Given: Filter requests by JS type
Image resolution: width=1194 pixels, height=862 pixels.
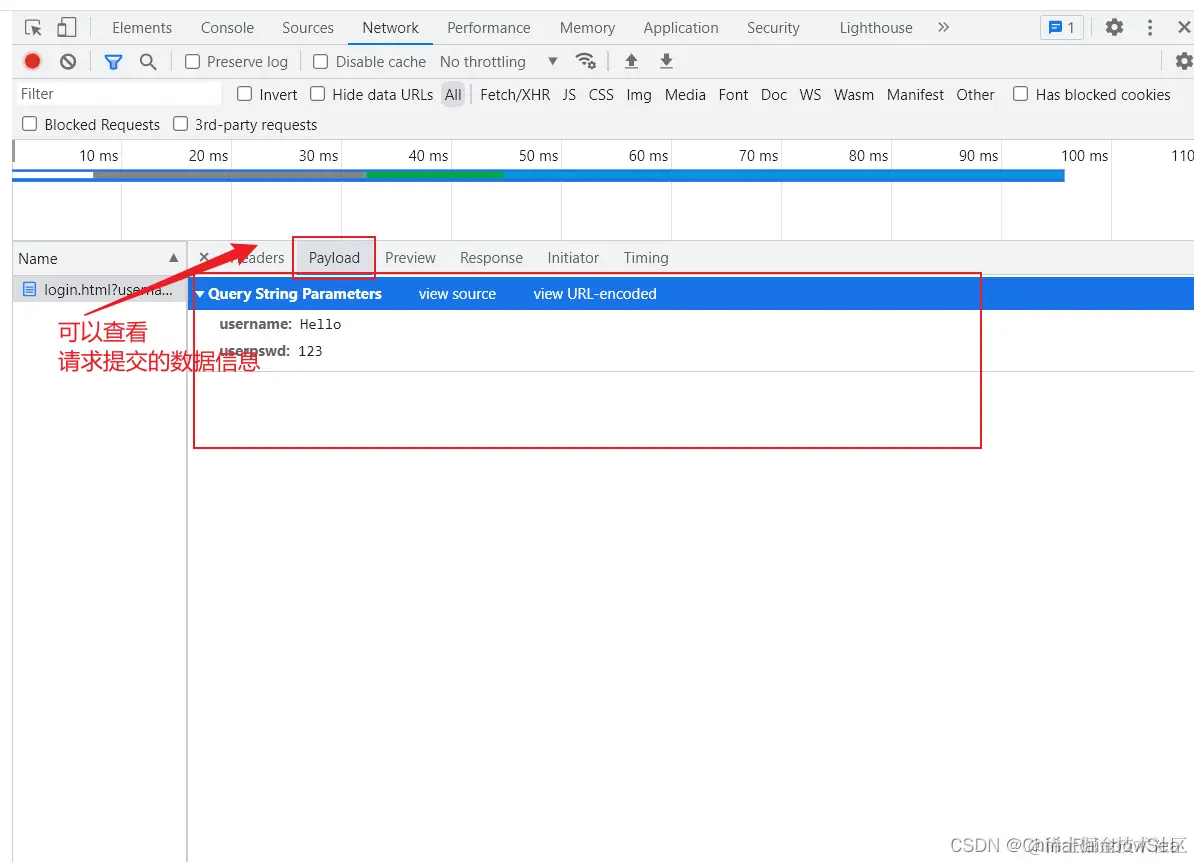Looking at the screenshot, I should [x=569, y=94].
